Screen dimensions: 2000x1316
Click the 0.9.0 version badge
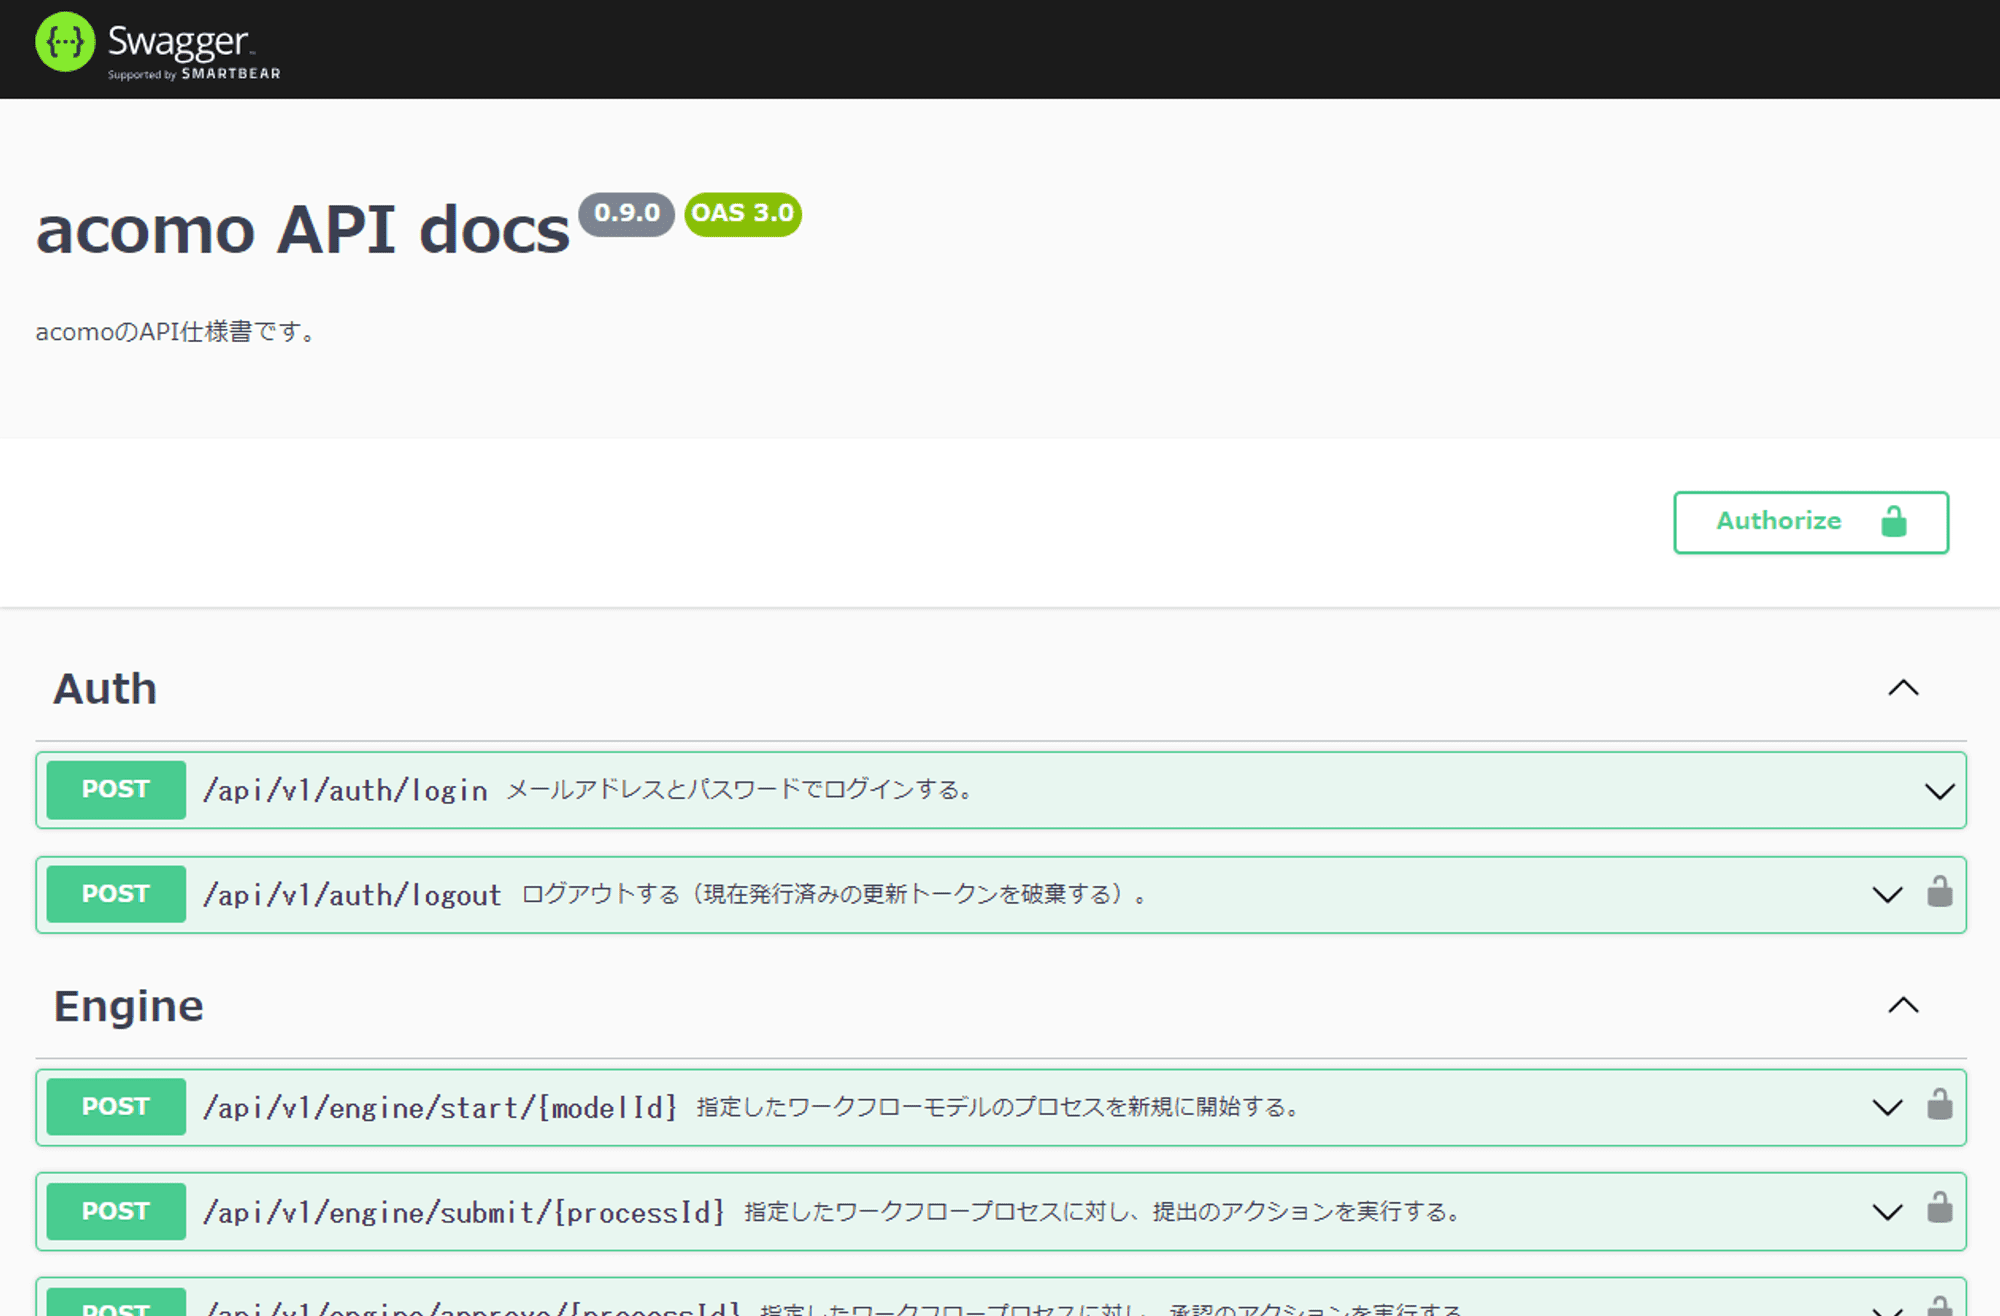point(626,214)
